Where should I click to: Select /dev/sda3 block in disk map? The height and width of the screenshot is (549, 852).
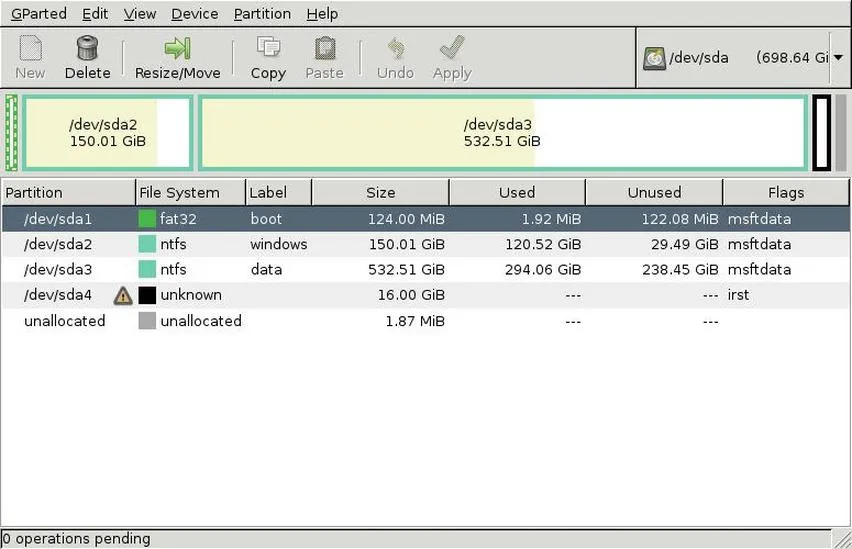502,133
